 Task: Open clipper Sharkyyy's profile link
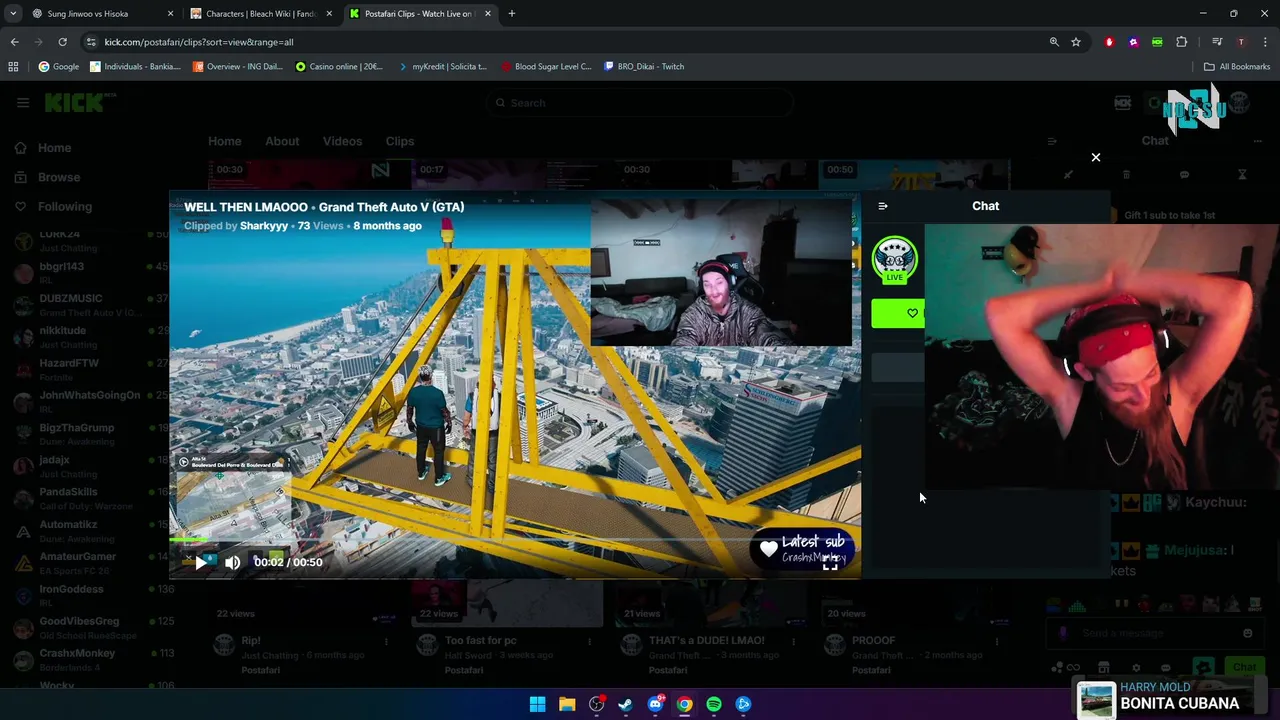(x=264, y=226)
